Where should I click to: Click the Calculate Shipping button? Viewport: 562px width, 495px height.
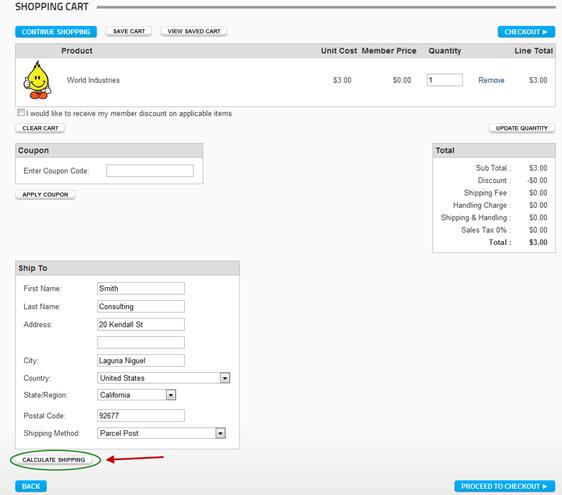[x=54, y=460]
